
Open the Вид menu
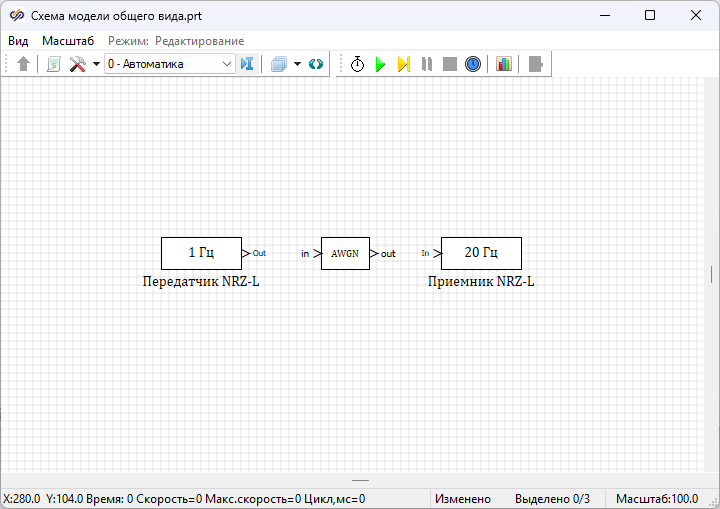pos(18,41)
